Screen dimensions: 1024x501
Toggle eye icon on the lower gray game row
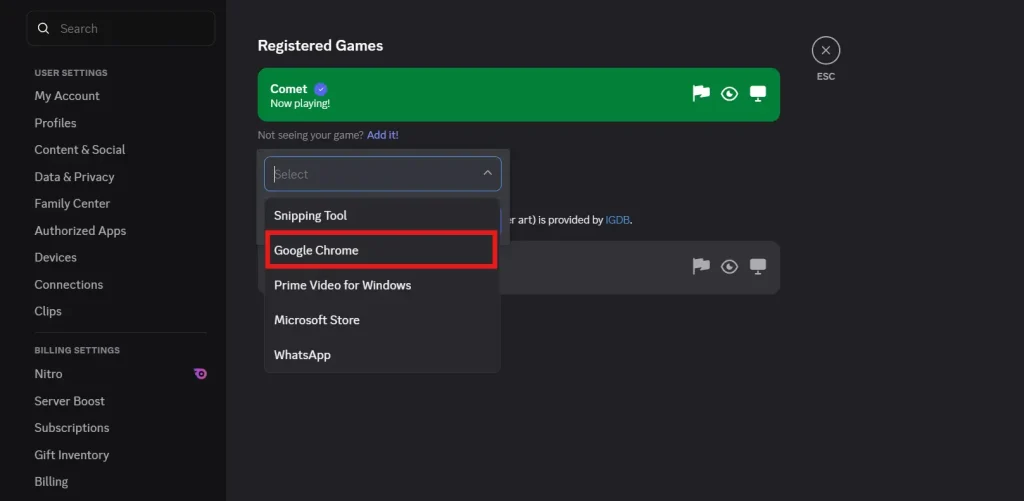click(730, 266)
